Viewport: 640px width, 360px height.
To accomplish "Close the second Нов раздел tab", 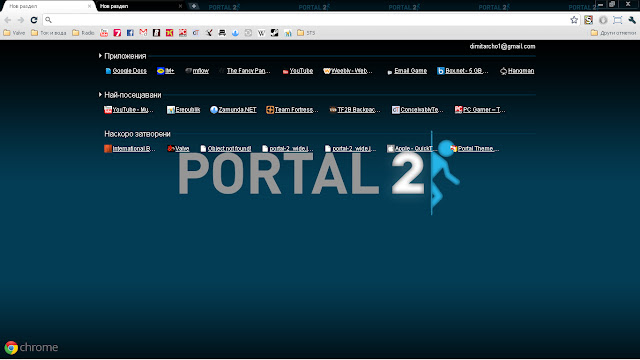I will point(180,6).
